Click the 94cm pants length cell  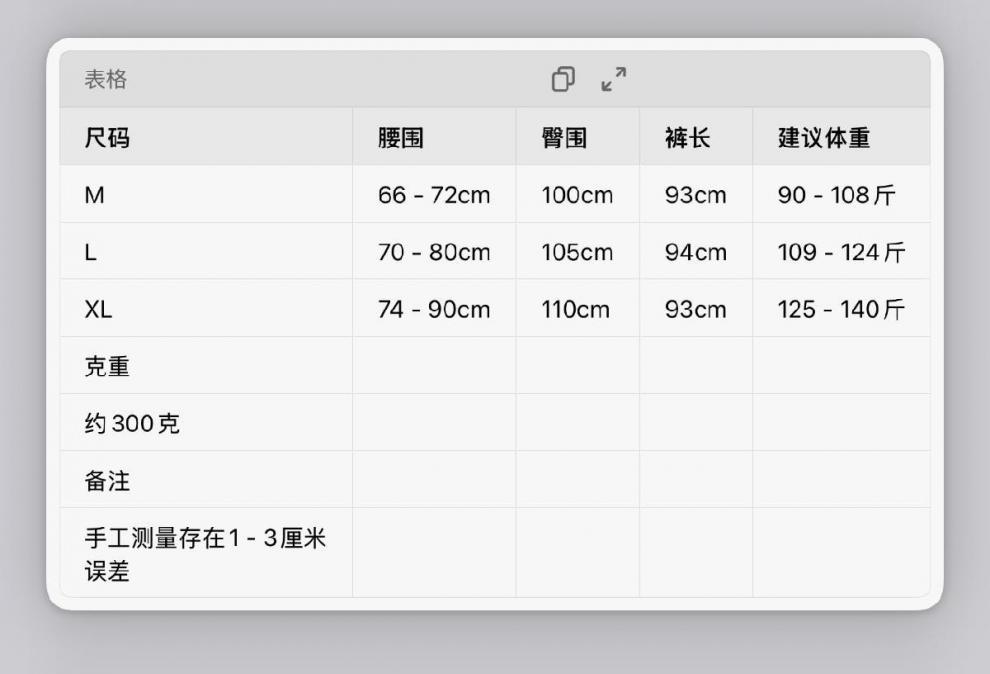click(x=696, y=252)
